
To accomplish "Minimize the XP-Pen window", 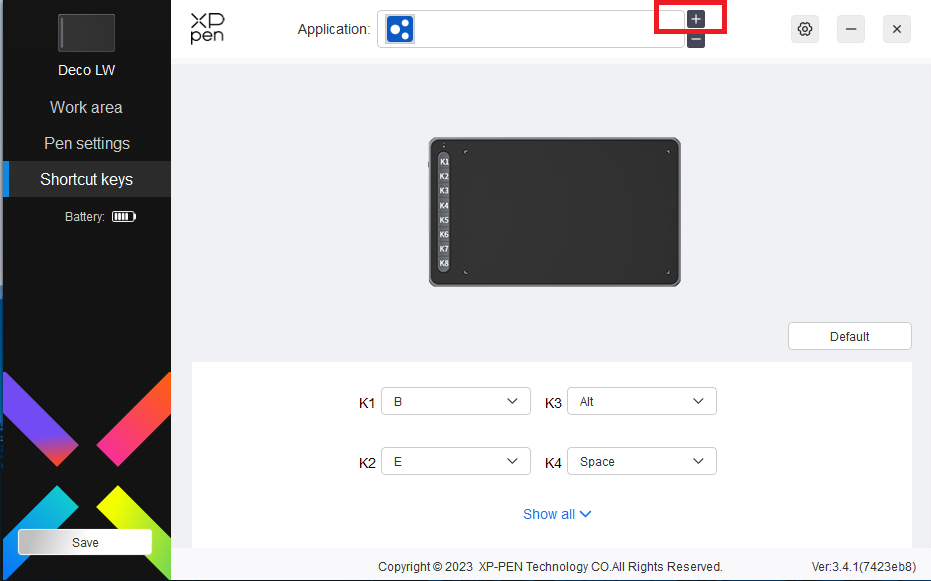I will point(851,29).
